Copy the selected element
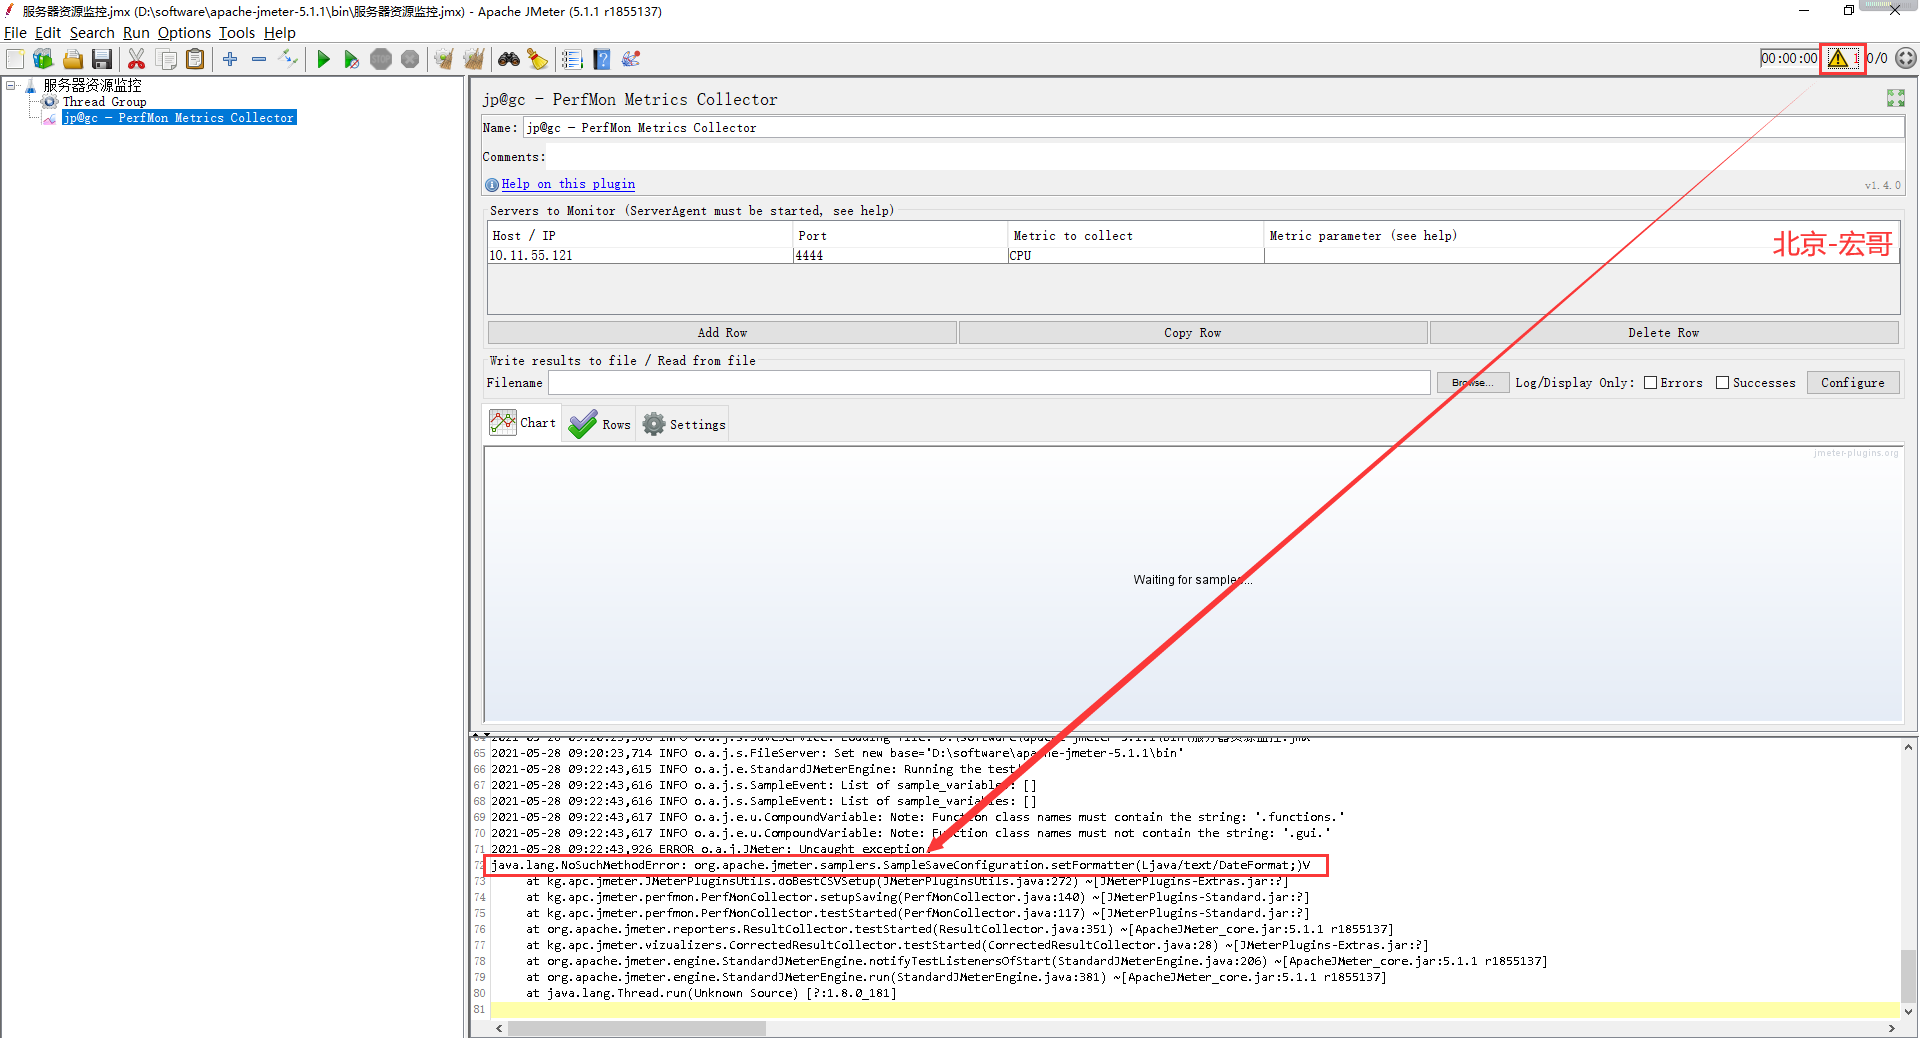 (166, 59)
